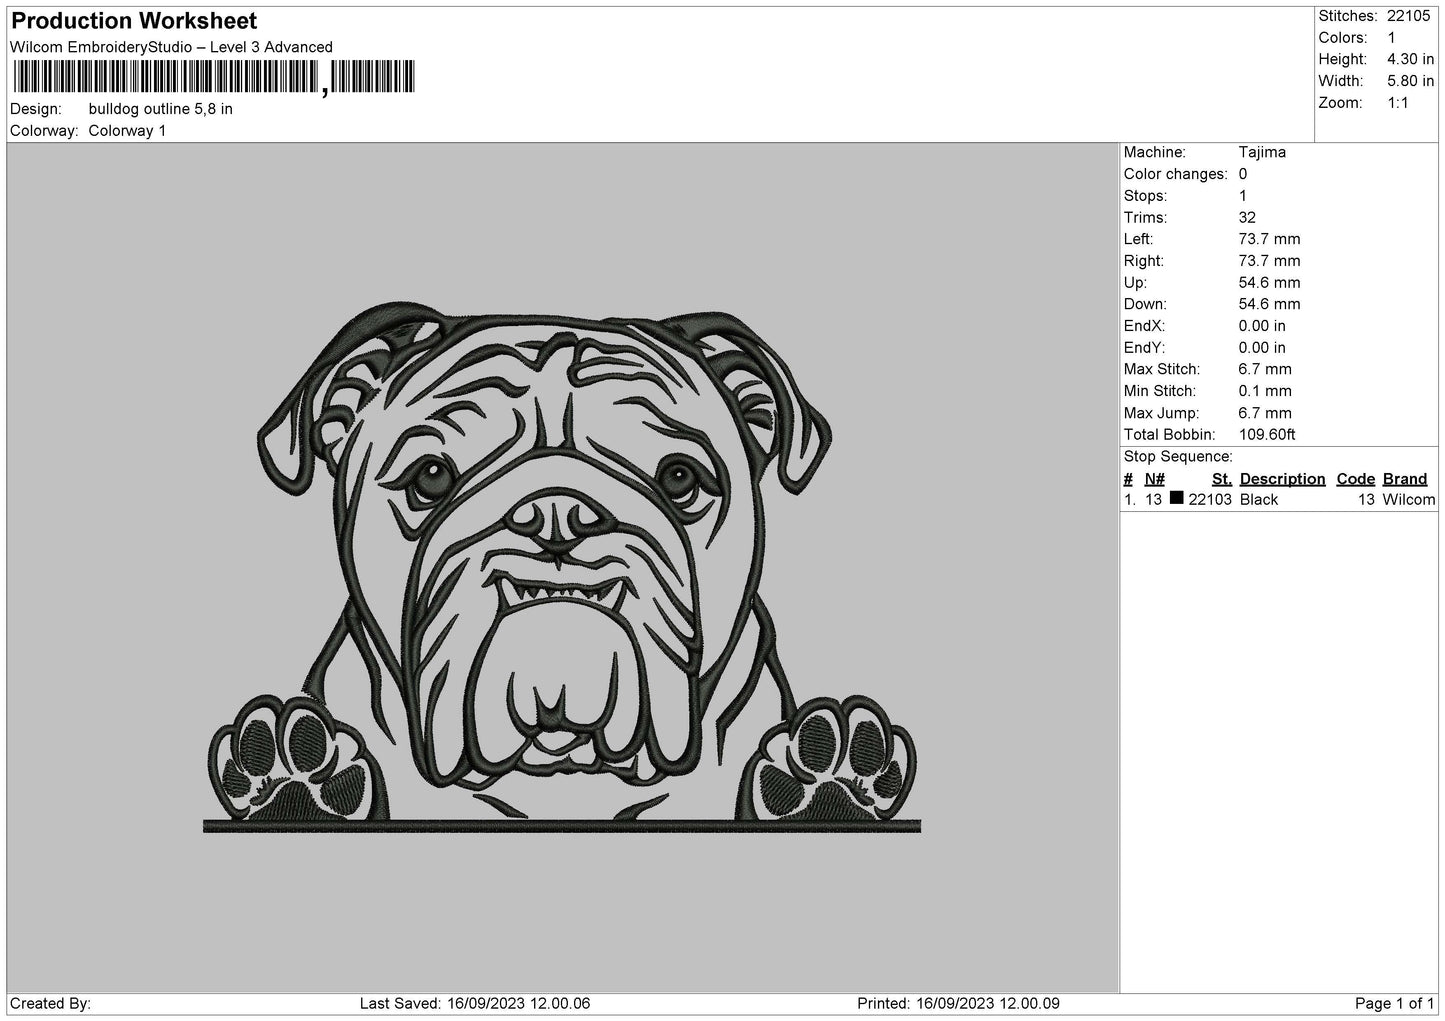
Task: Select the height value '4.30 in'
Action: pos(1411,60)
